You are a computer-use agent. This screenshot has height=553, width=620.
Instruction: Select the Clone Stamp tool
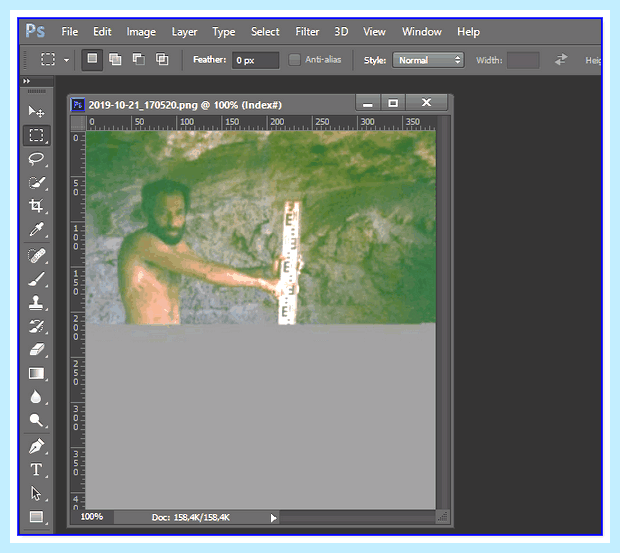point(36,303)
